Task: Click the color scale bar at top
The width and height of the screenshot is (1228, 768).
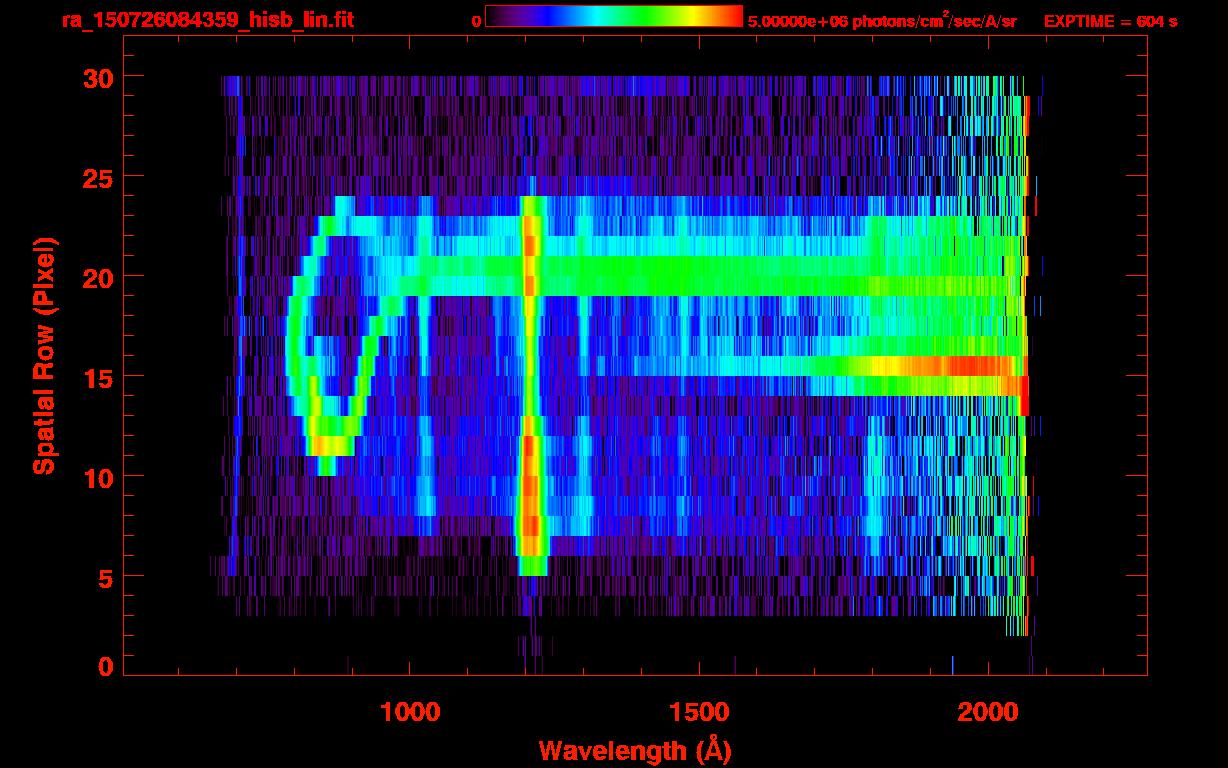Action: pos(614,17)
